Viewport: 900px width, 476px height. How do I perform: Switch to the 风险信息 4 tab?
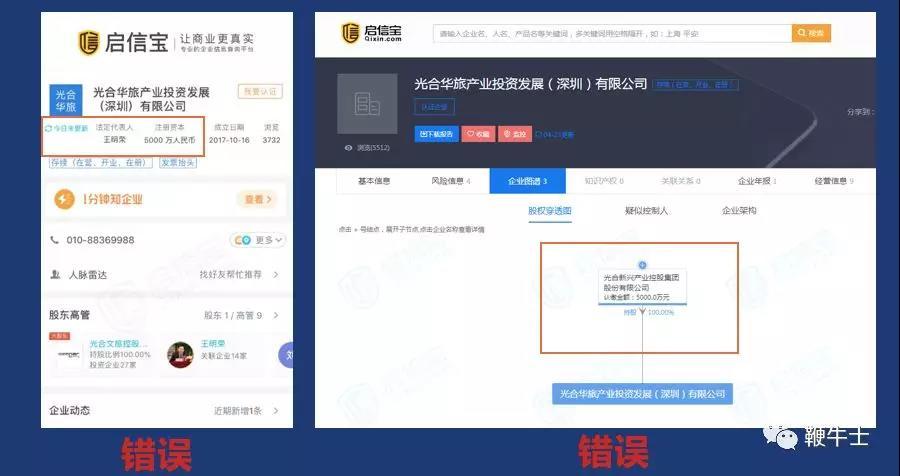[451, 181]
